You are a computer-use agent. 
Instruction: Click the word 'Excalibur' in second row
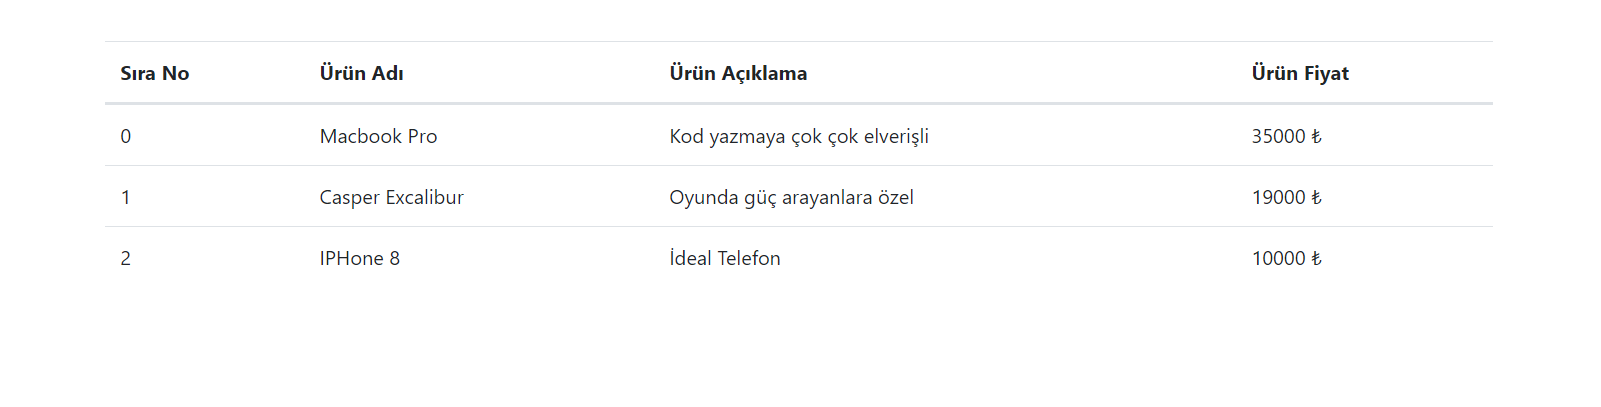click(x=425, y=197)
